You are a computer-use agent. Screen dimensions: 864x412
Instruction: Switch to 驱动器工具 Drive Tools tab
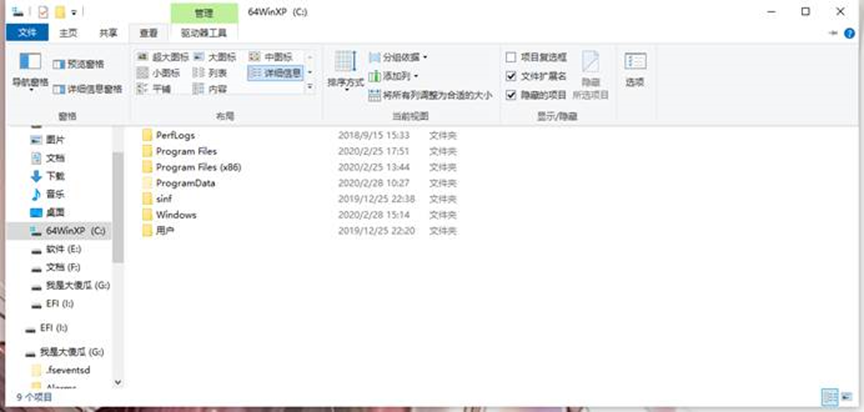203,33
